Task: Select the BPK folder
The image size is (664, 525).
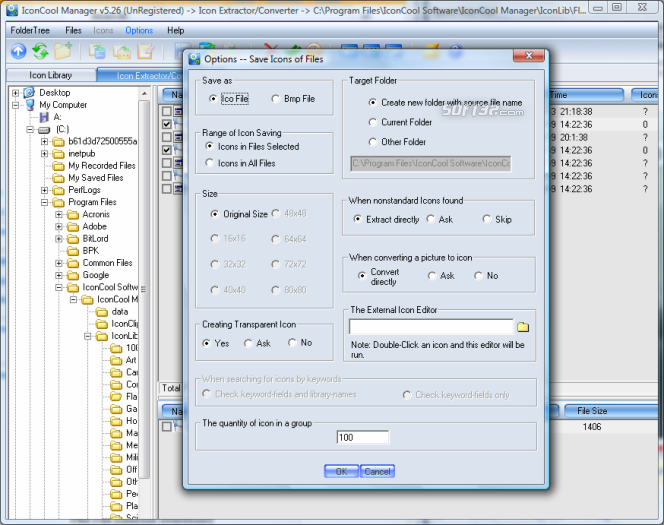Action: coord(91,251)
